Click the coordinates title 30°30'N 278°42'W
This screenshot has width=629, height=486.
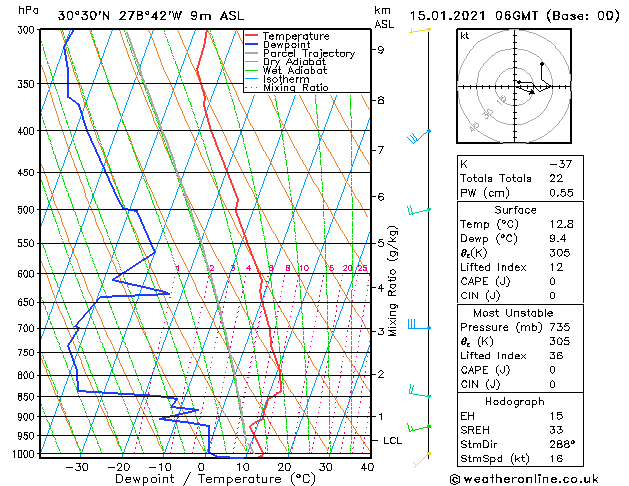pos(120,16)
